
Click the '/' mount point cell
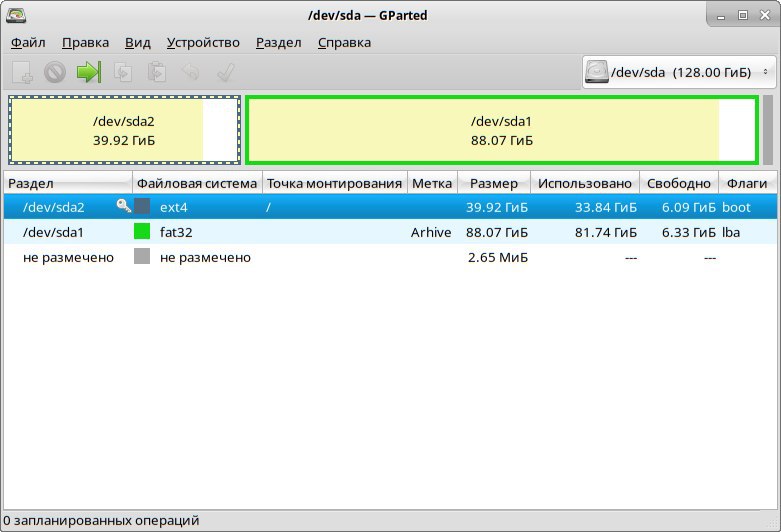click(x=268, y=207)
